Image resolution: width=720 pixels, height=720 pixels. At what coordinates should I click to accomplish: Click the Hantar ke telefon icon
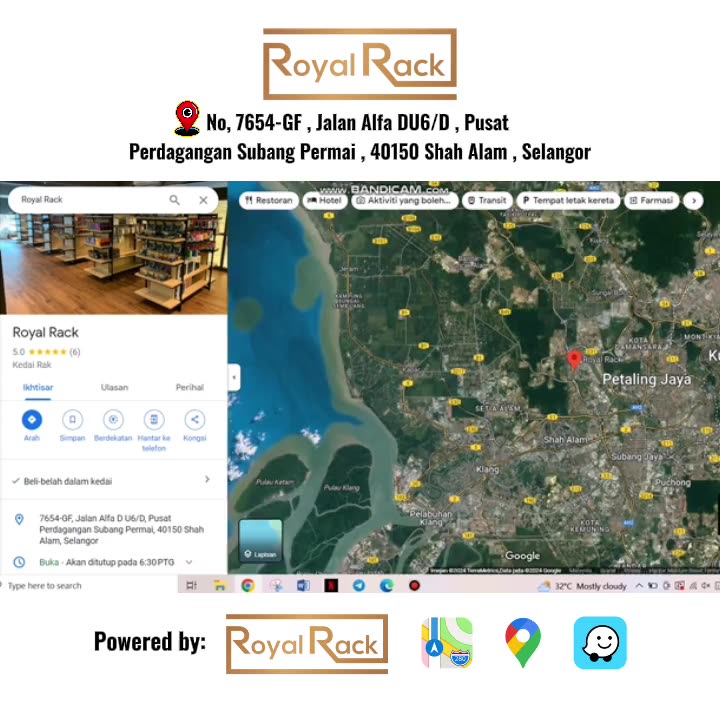153,420
